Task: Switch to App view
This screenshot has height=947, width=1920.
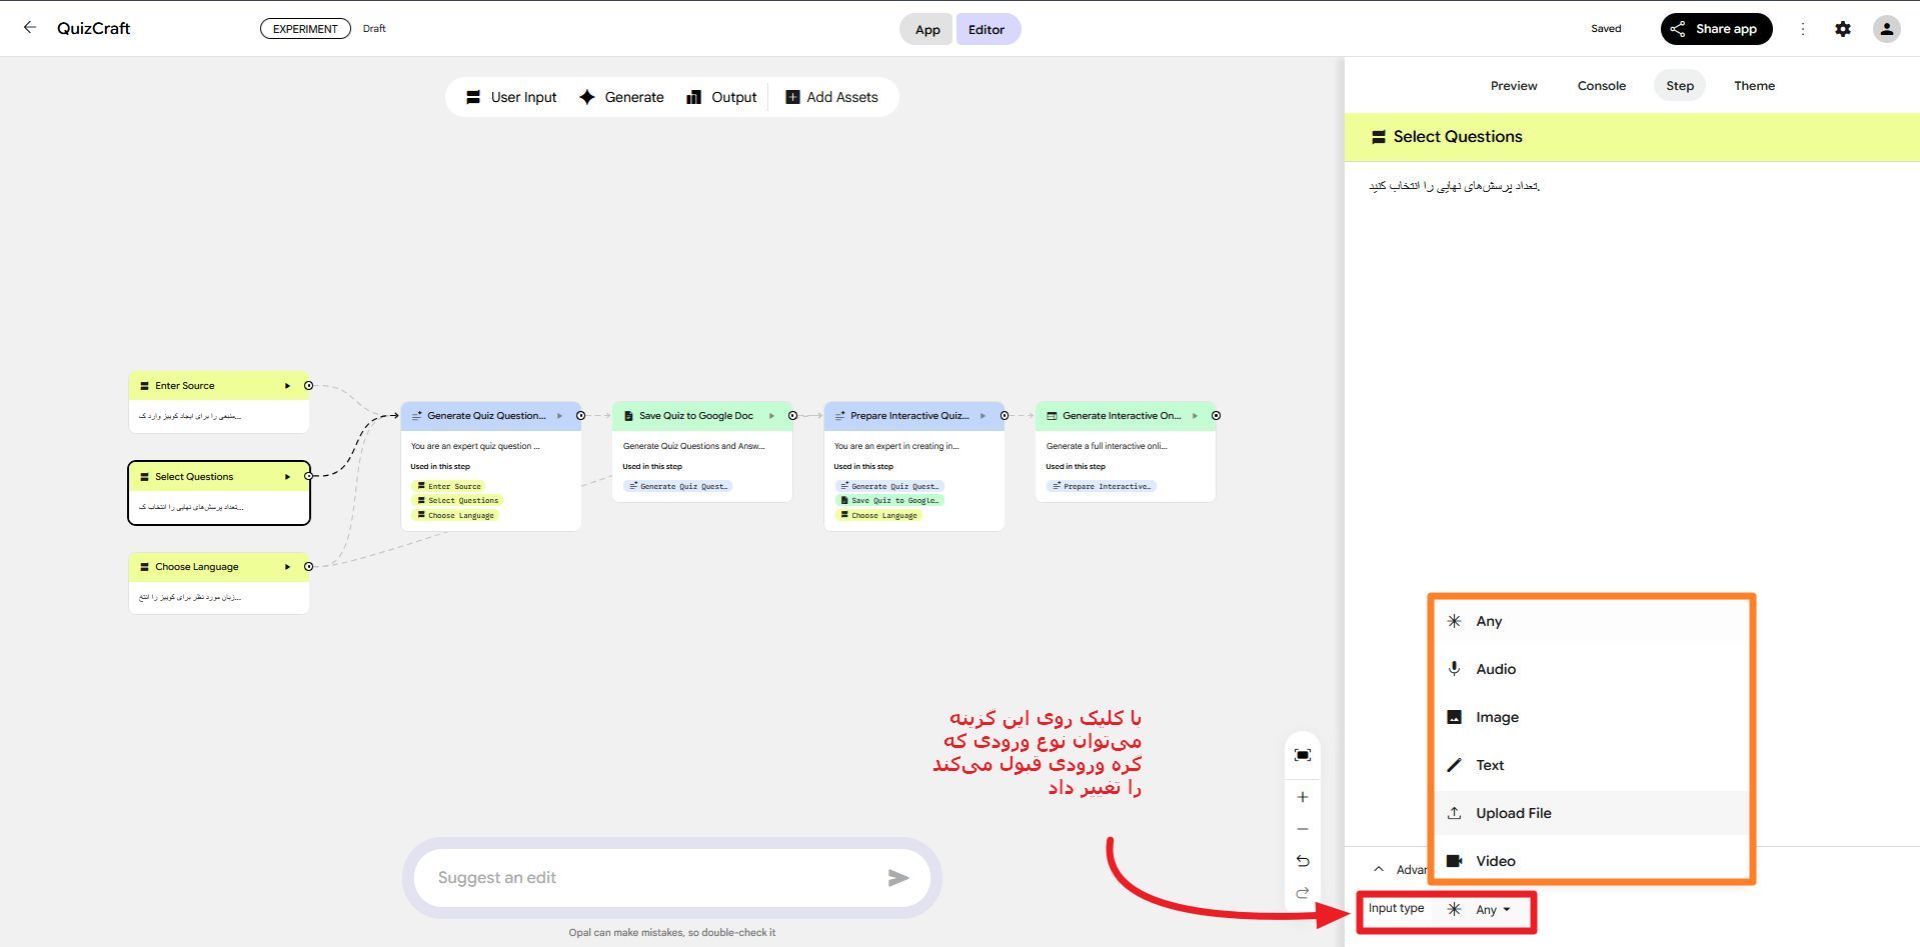Action: coord(926,29)
